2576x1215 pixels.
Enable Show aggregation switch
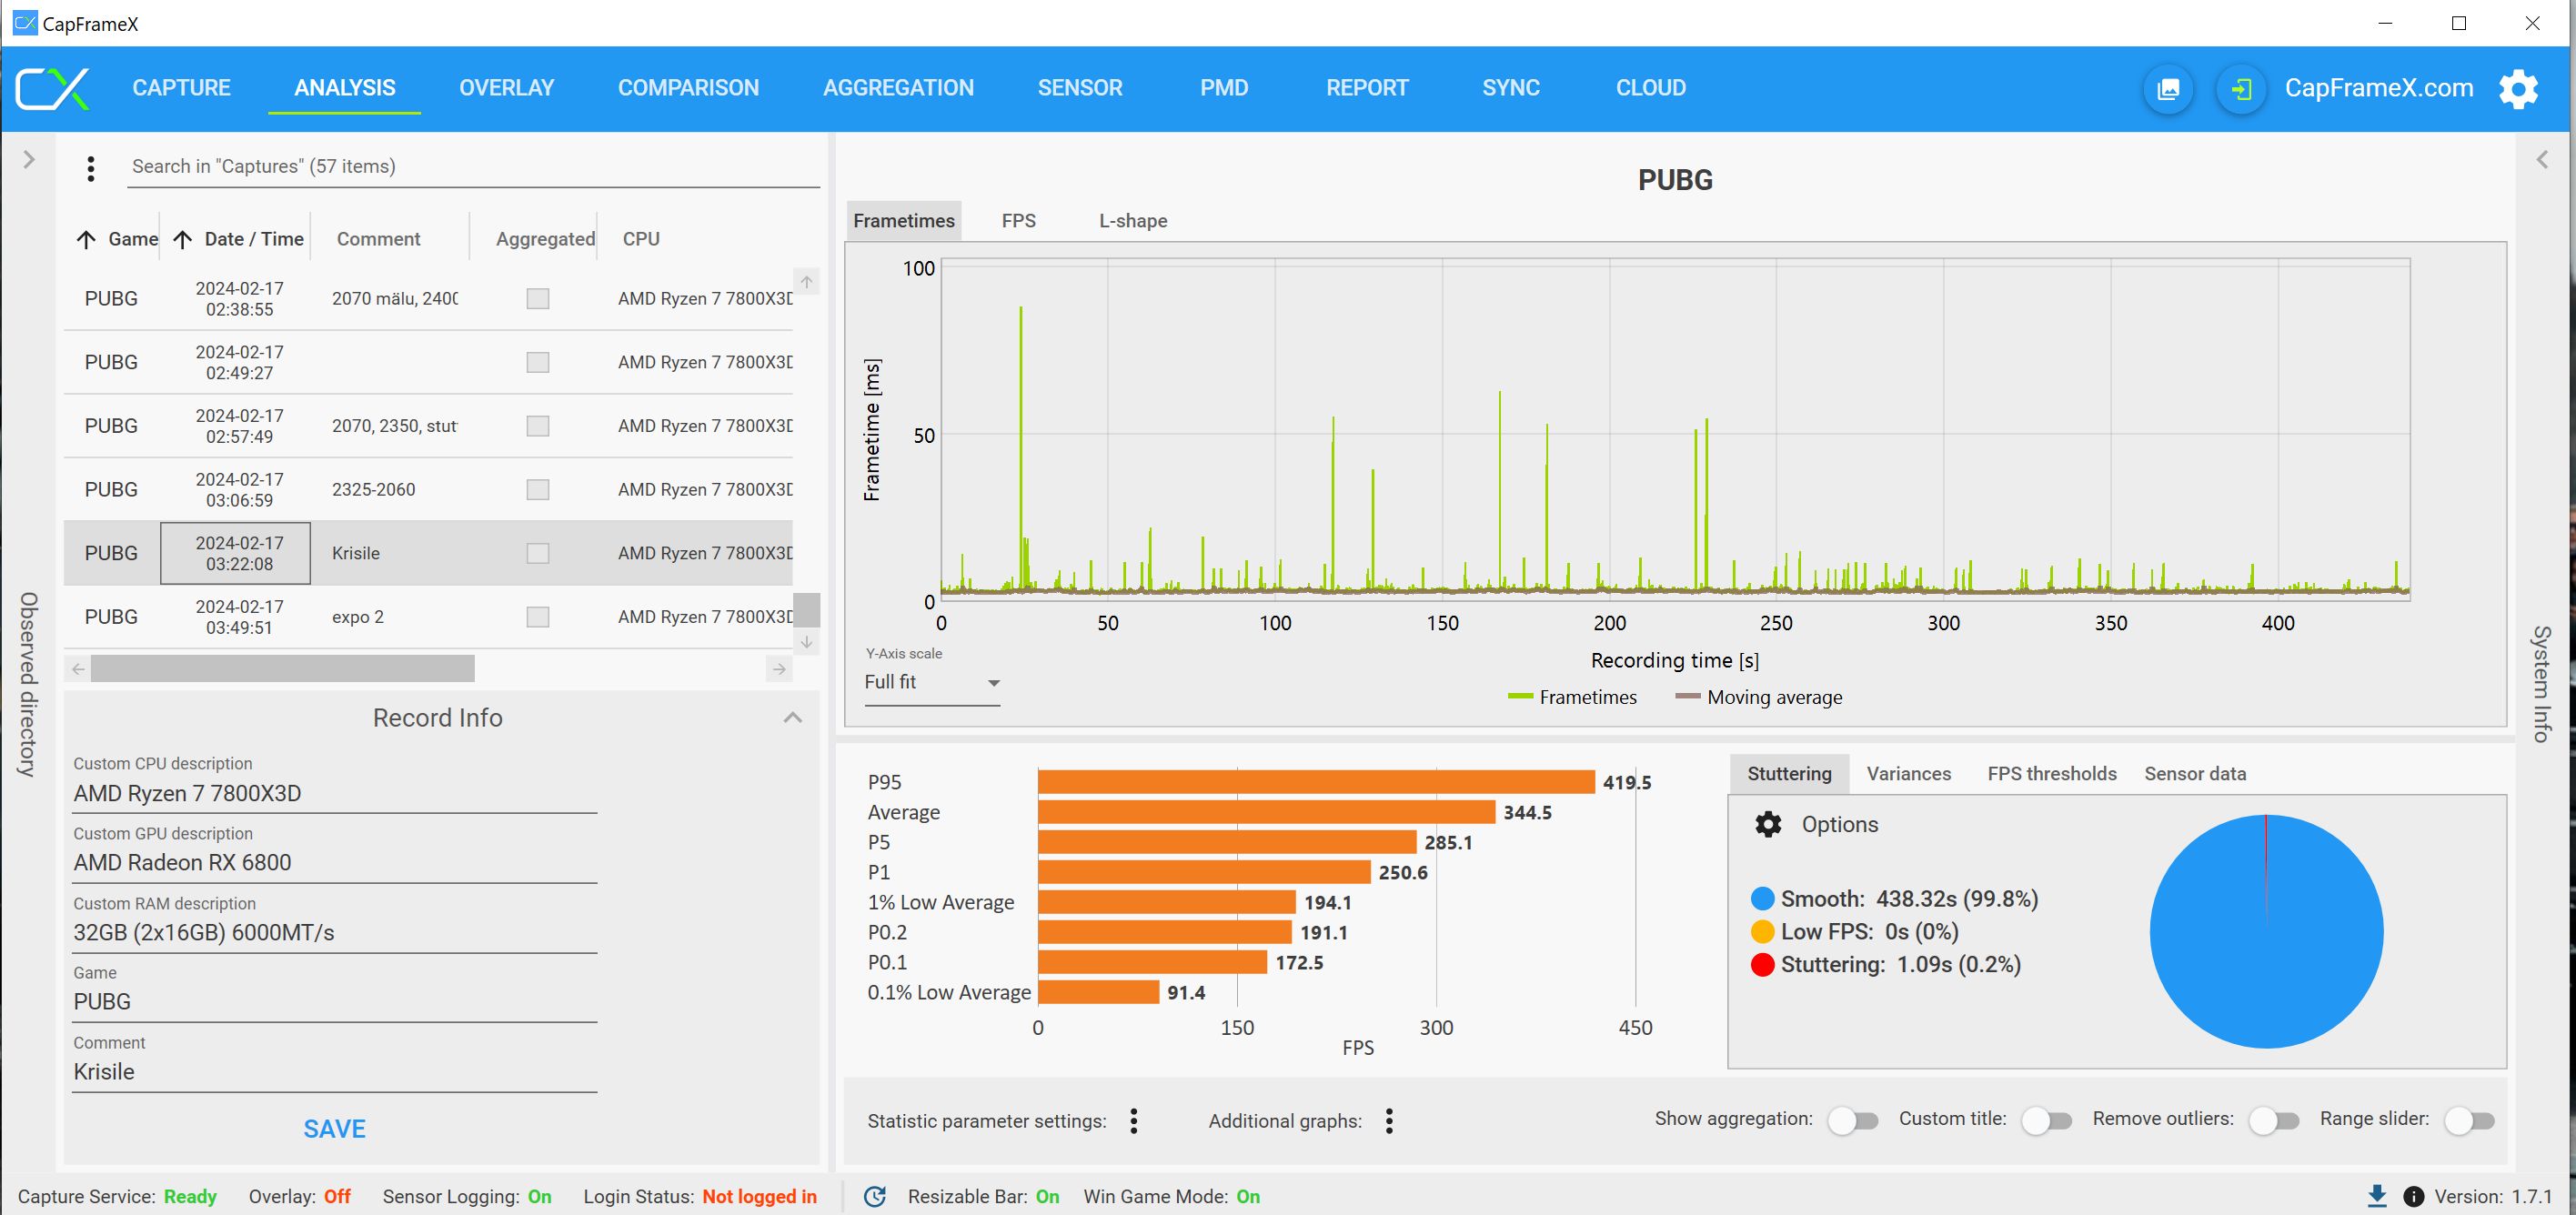pos(1853,1121)
